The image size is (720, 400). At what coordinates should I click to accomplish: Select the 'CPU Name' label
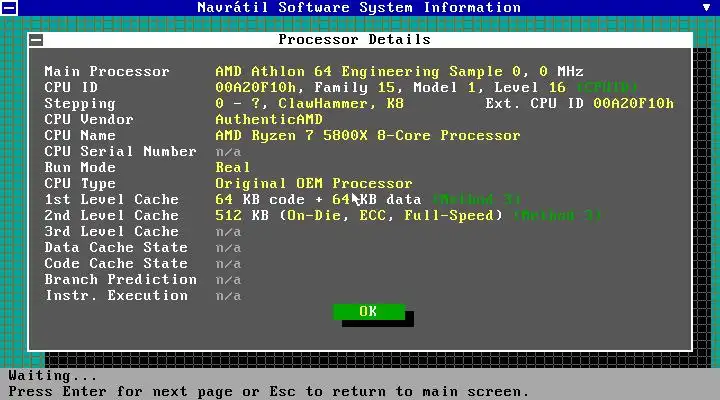click(x=80, y=135)
